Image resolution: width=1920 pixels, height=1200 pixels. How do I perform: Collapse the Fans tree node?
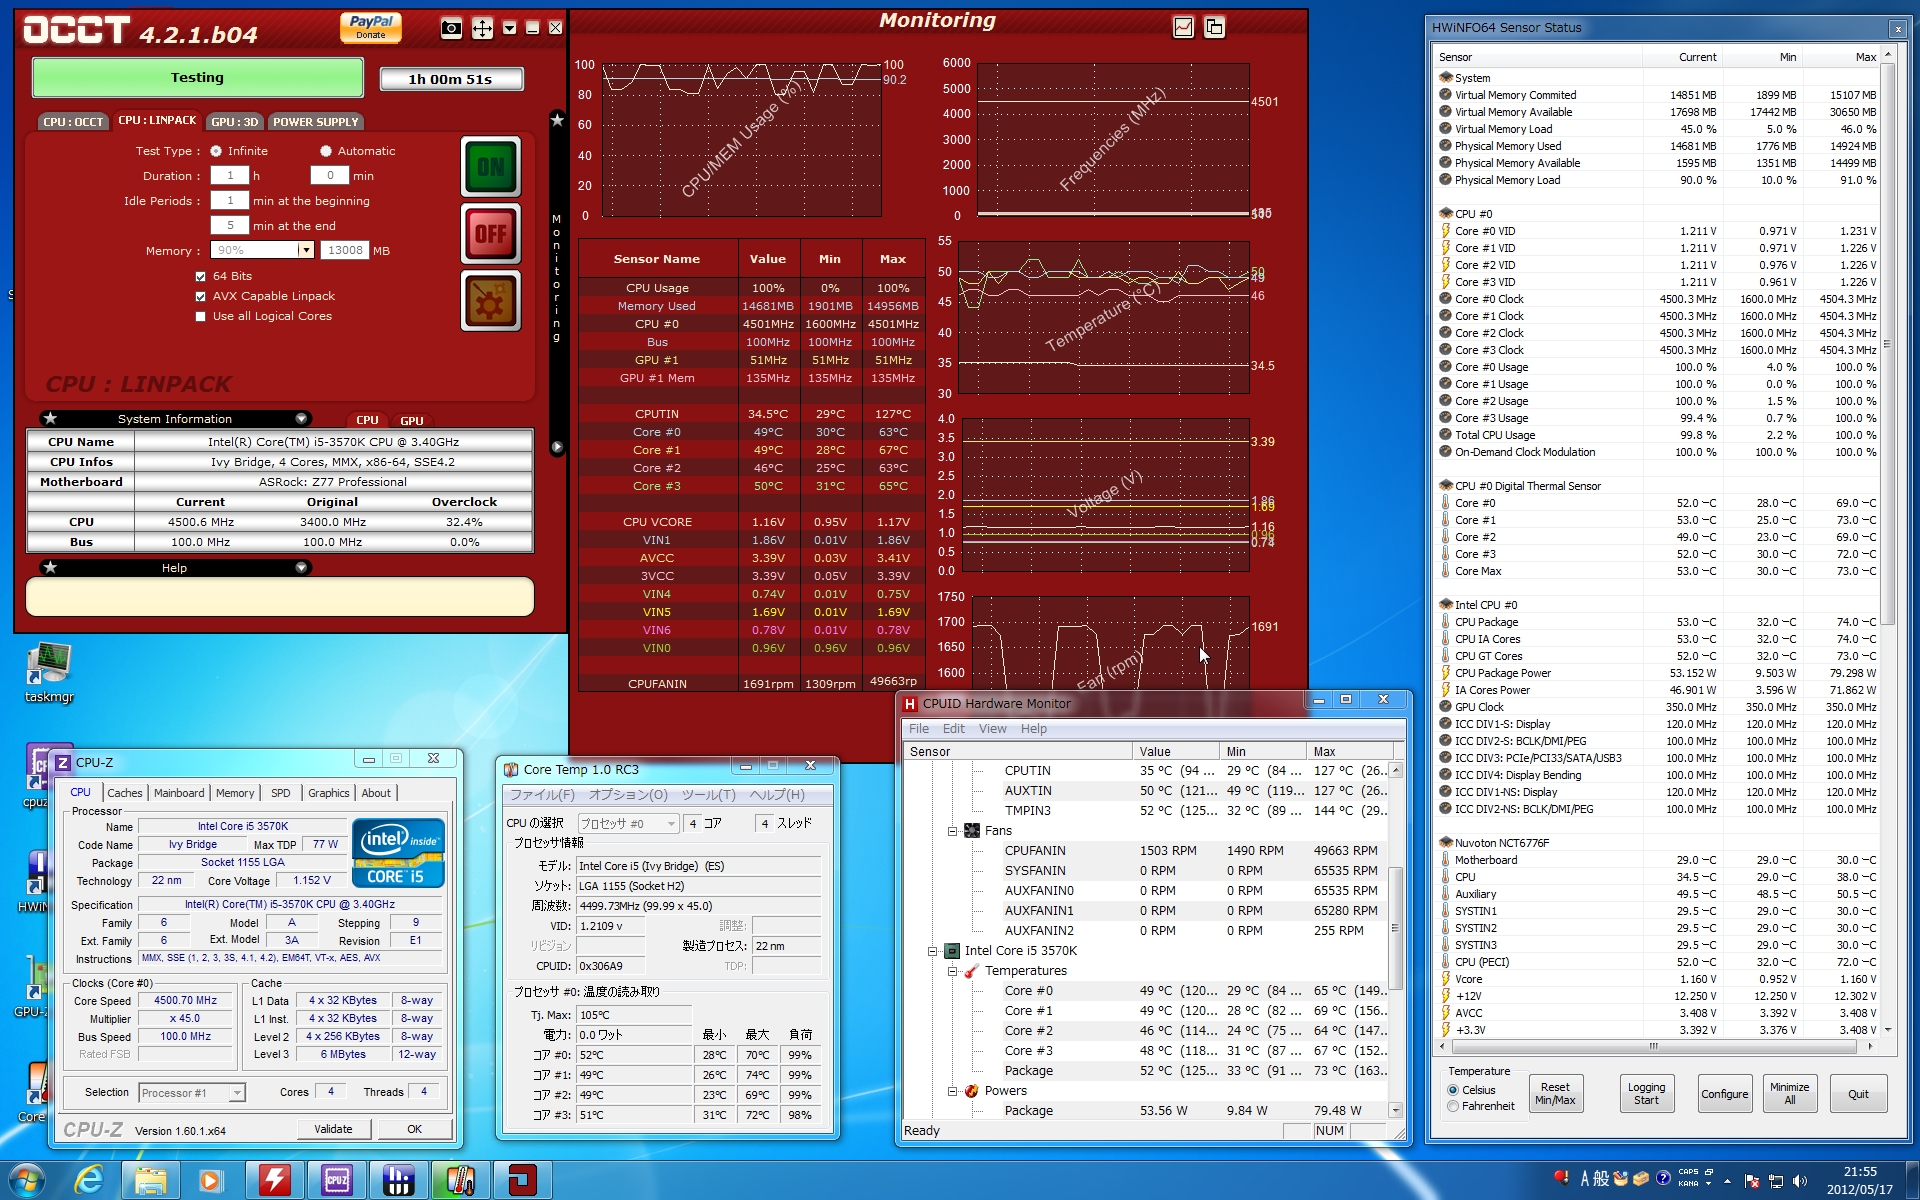click(x=952, y=831)
